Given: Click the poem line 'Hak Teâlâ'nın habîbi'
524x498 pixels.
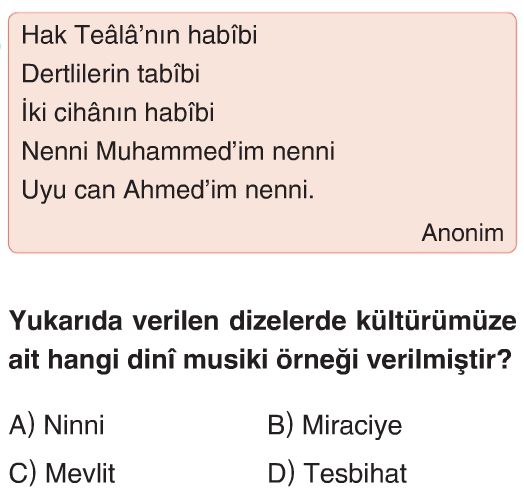Looking at the screenshot, I should pyautogui.click(x=139, y=35).
